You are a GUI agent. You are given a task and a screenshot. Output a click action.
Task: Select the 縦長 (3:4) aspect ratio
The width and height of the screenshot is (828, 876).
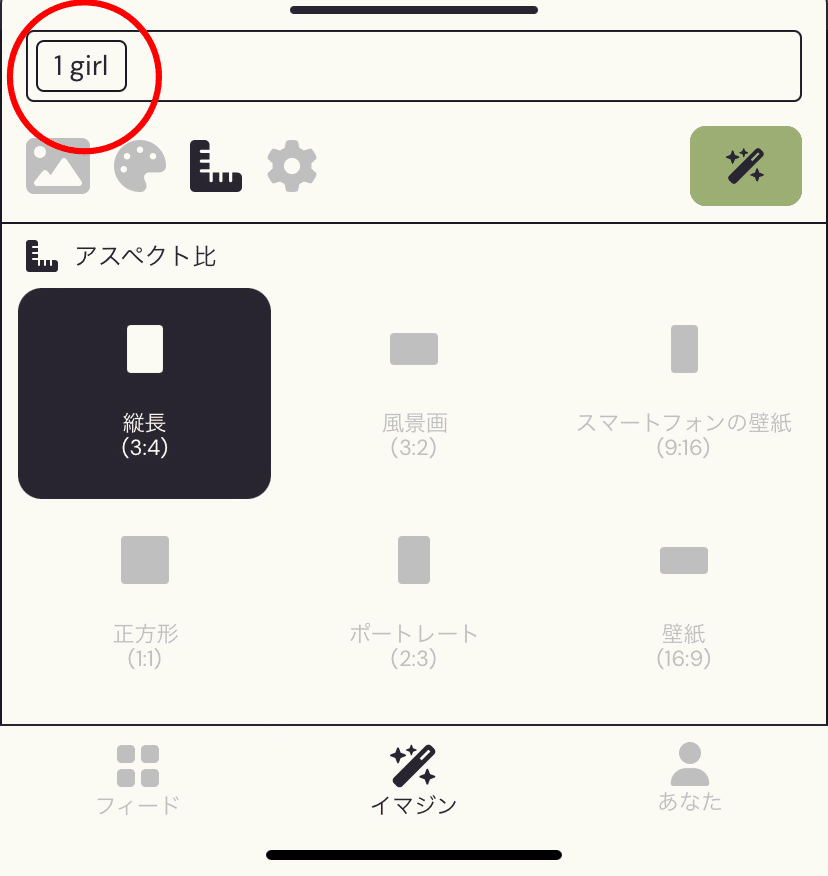pyautogui.click(x=145, y=393)
